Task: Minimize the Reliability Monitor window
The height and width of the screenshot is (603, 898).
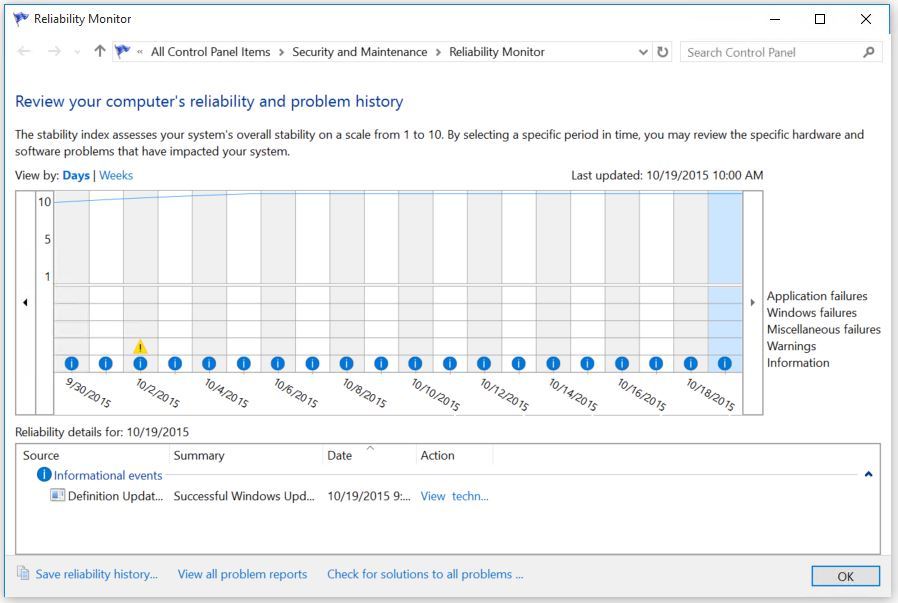Action: click(x=775, y=19)
